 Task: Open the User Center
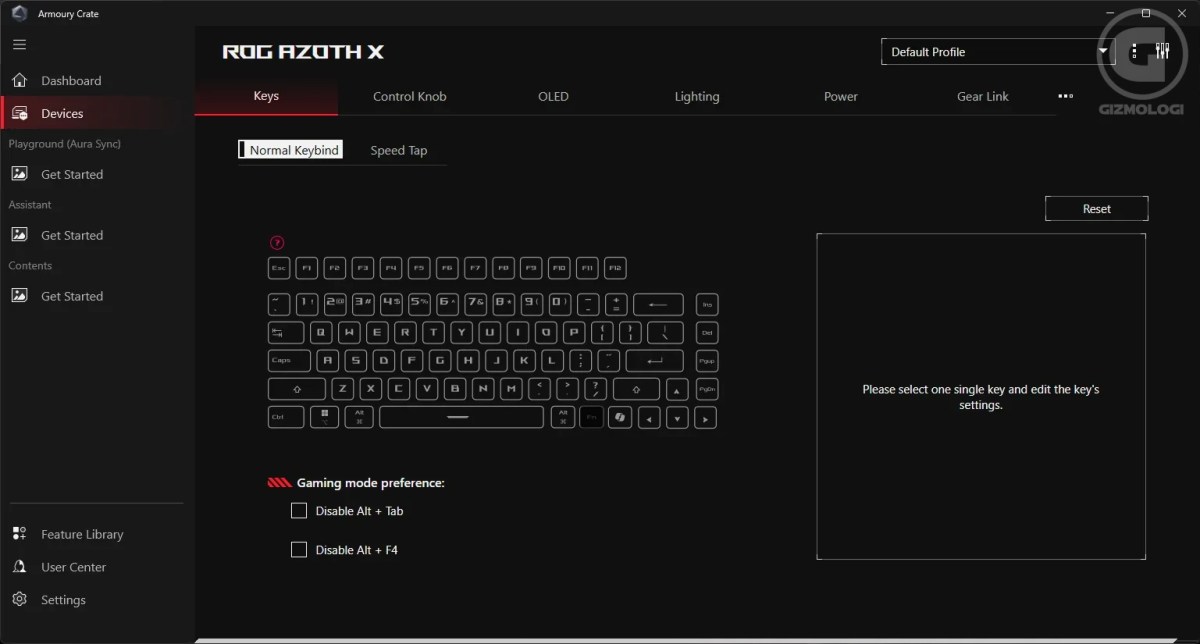(x=73, y=568)
